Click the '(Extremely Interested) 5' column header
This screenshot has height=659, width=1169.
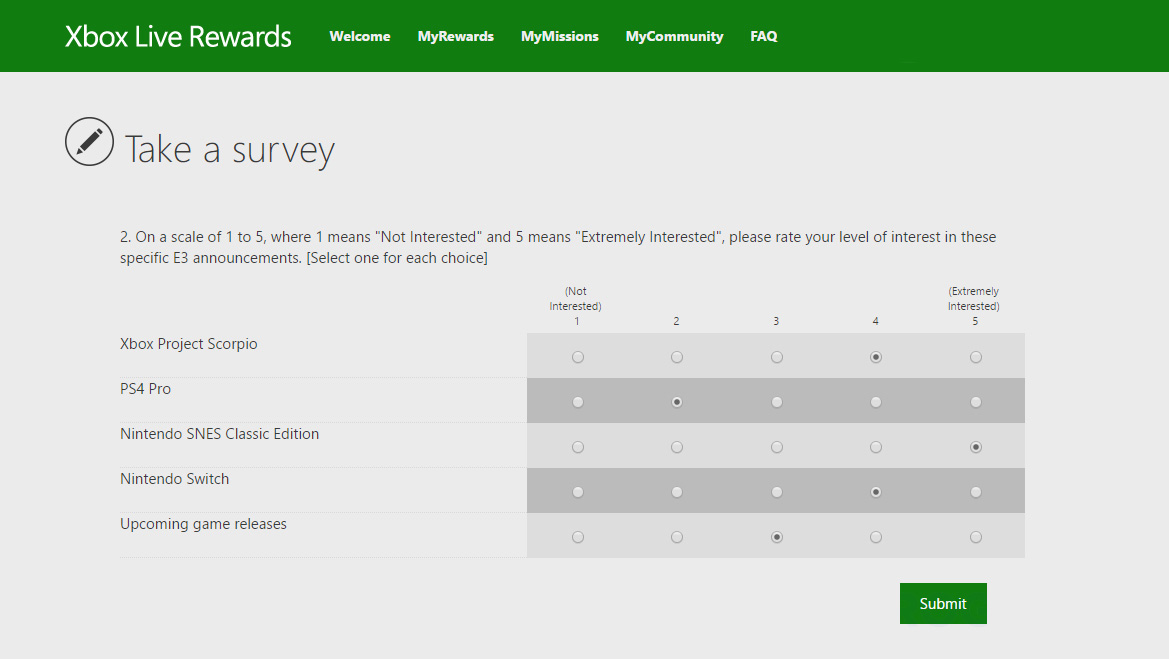point(974,306)
